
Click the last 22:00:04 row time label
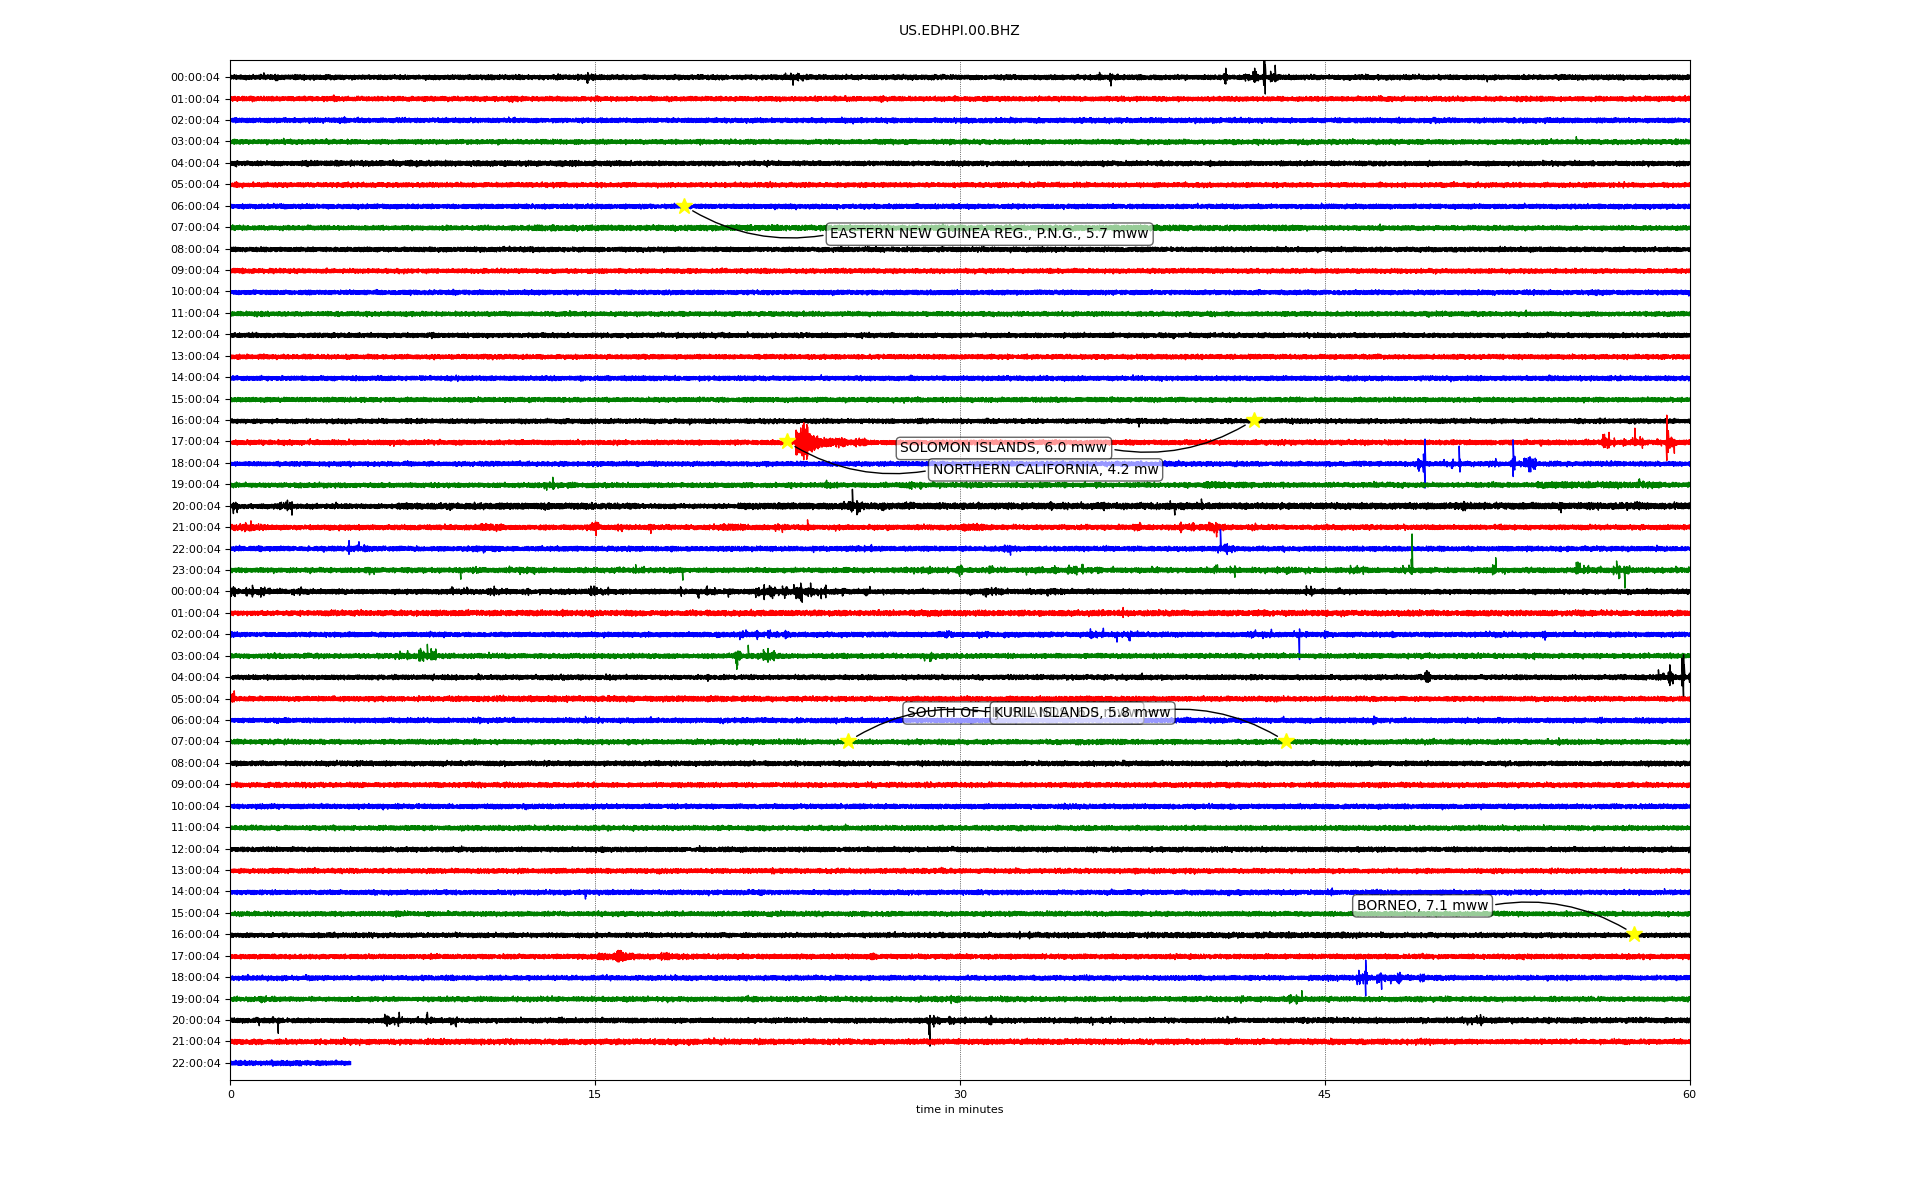(x=195, y=1063)
